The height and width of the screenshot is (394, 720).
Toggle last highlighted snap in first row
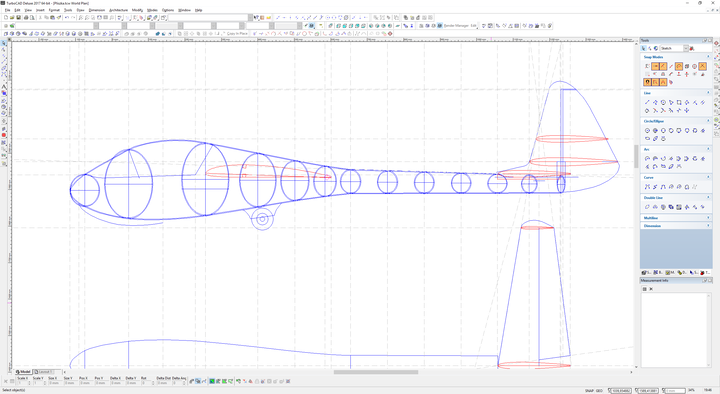pyautogui.click(x=702, y=67)
